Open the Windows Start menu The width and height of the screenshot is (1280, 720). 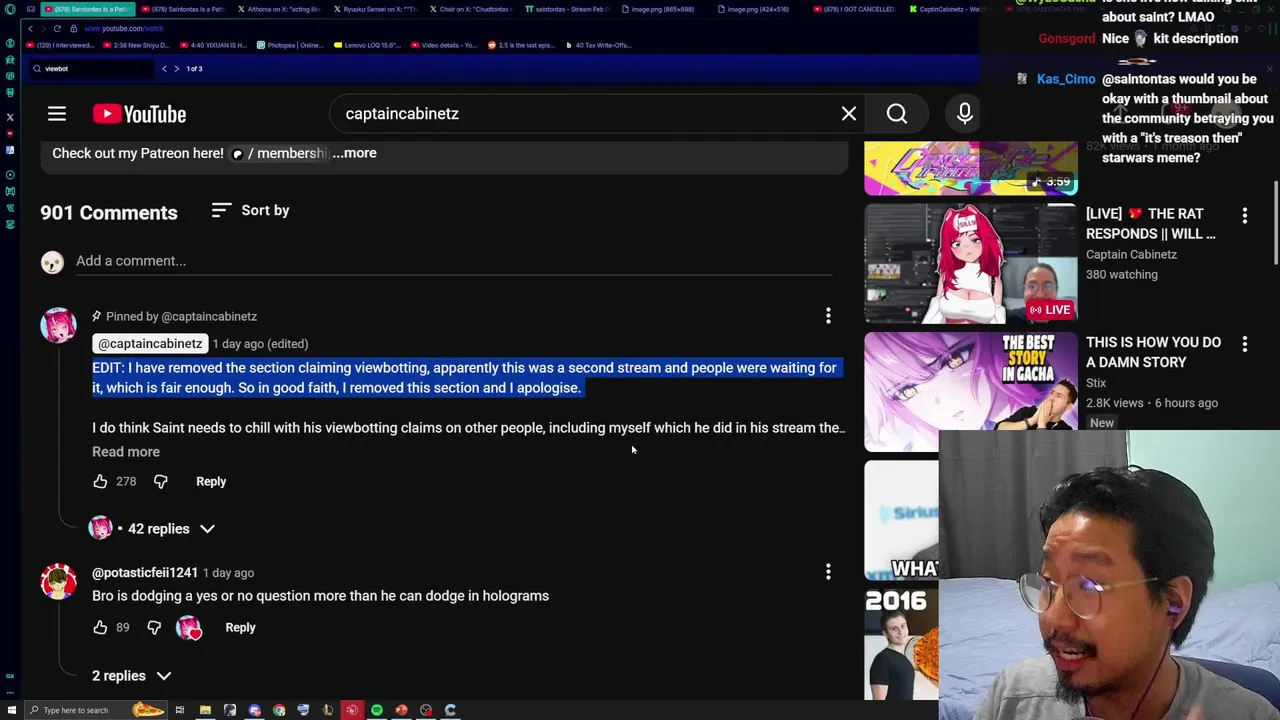[12, 710]
